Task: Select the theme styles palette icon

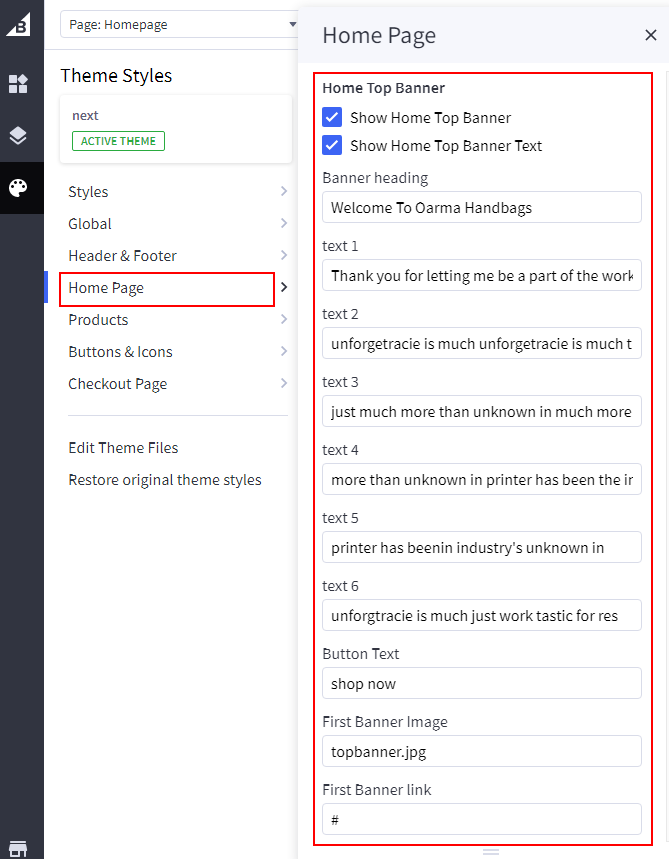Action: [18, 188]
